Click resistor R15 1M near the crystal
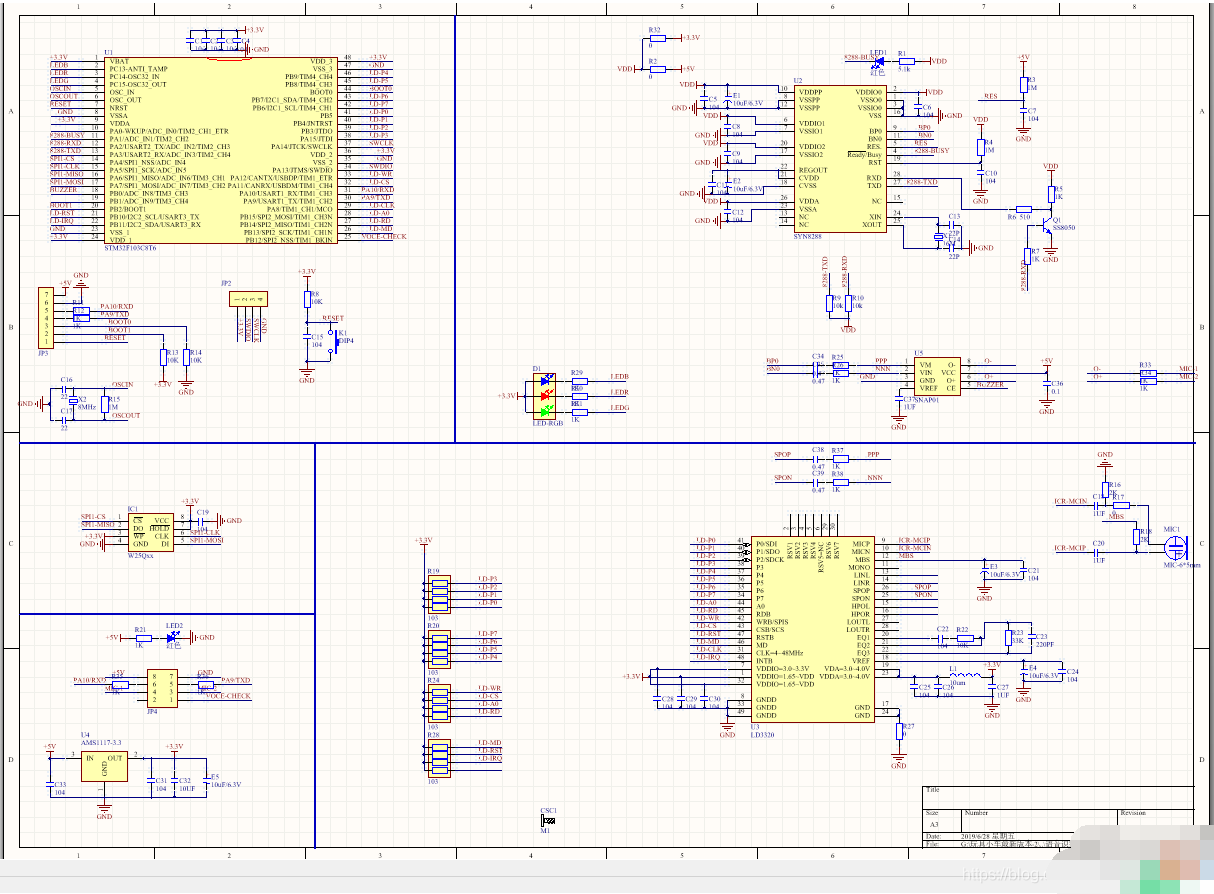The width and height of the screenshot is (1214, 894). [103, 404]
